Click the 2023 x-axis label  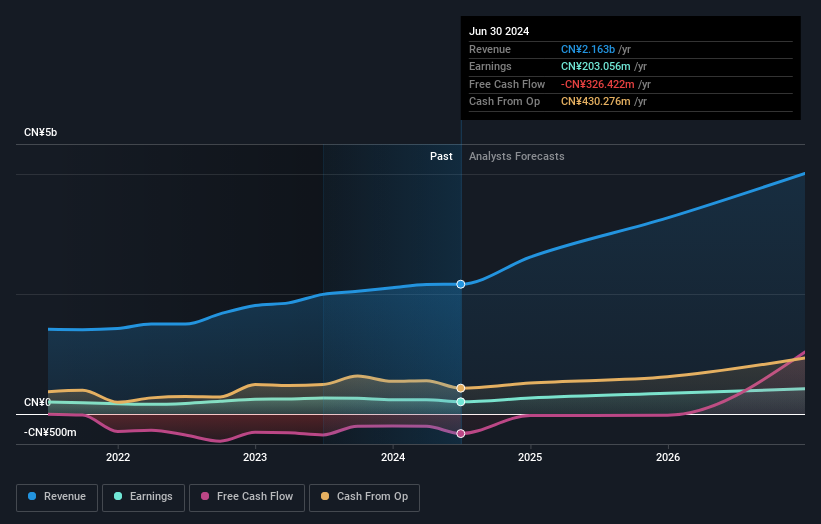pos(255,457)
